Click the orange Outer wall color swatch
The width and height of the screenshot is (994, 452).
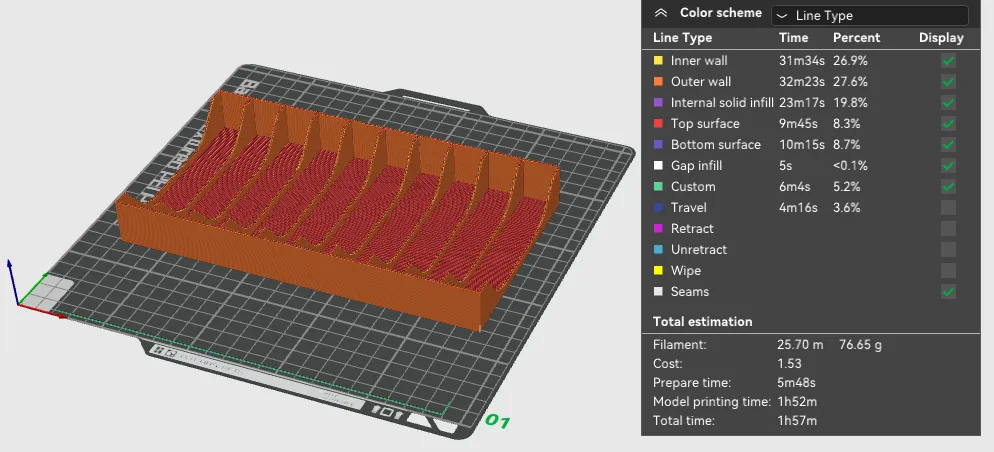(x=658, y=82)
